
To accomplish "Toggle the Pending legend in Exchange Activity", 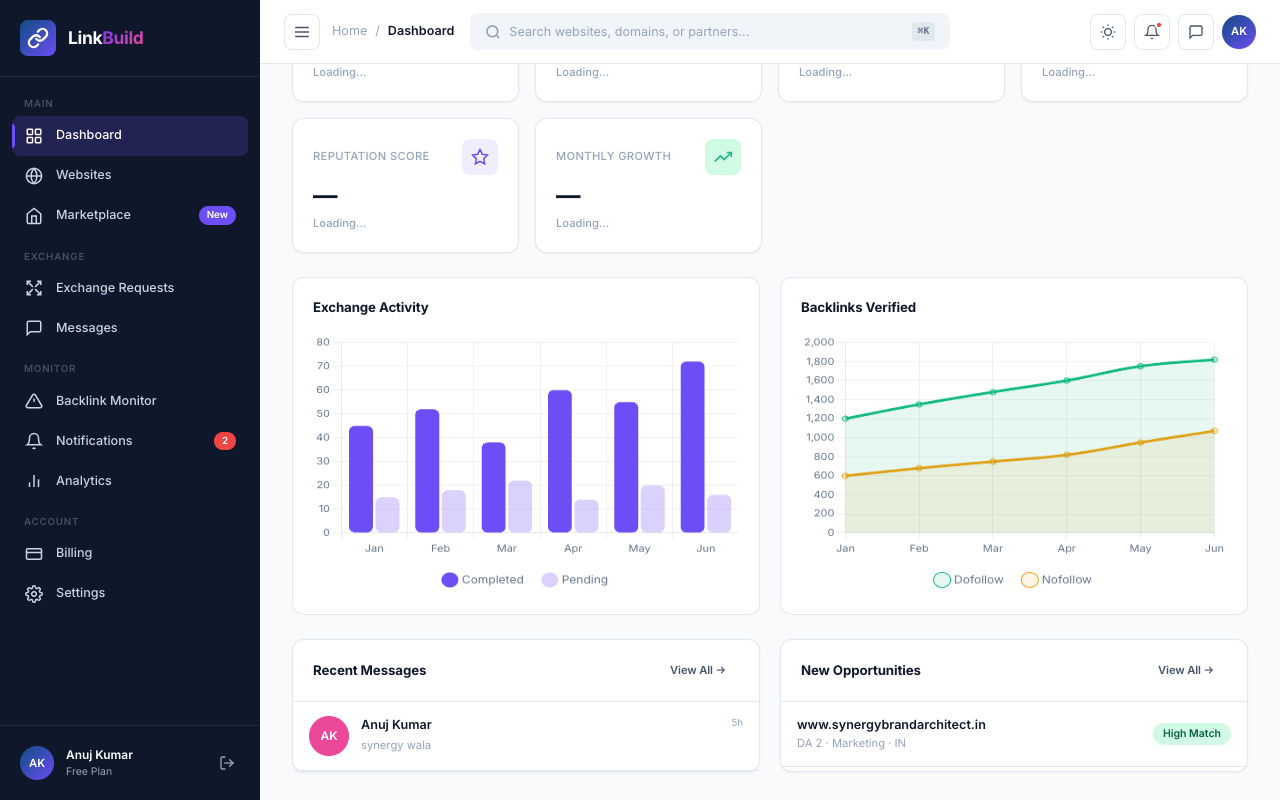I will point(575,580).
